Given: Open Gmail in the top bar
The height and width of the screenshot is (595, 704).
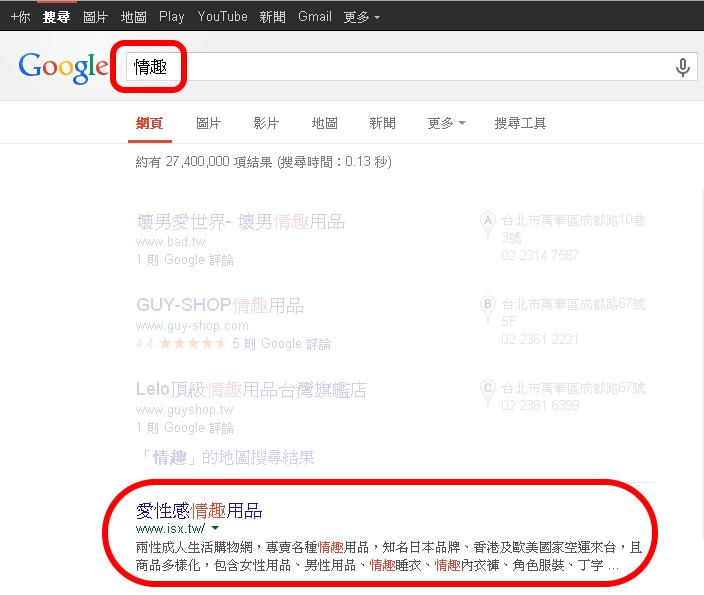Looking at the screenshot, I should click(x=315, y=17).
